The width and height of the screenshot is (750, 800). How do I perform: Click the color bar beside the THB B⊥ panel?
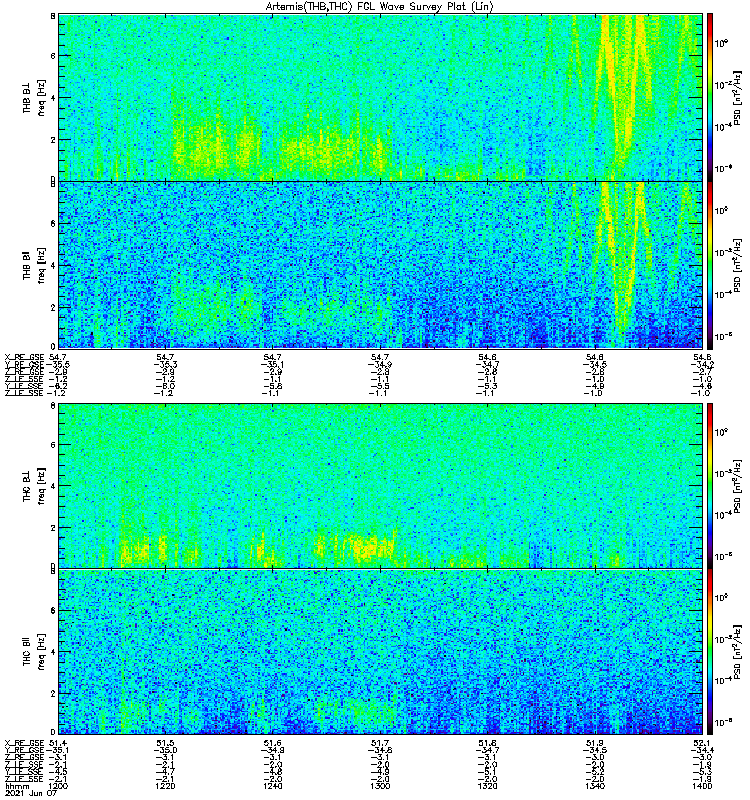[x=710, y=97]
